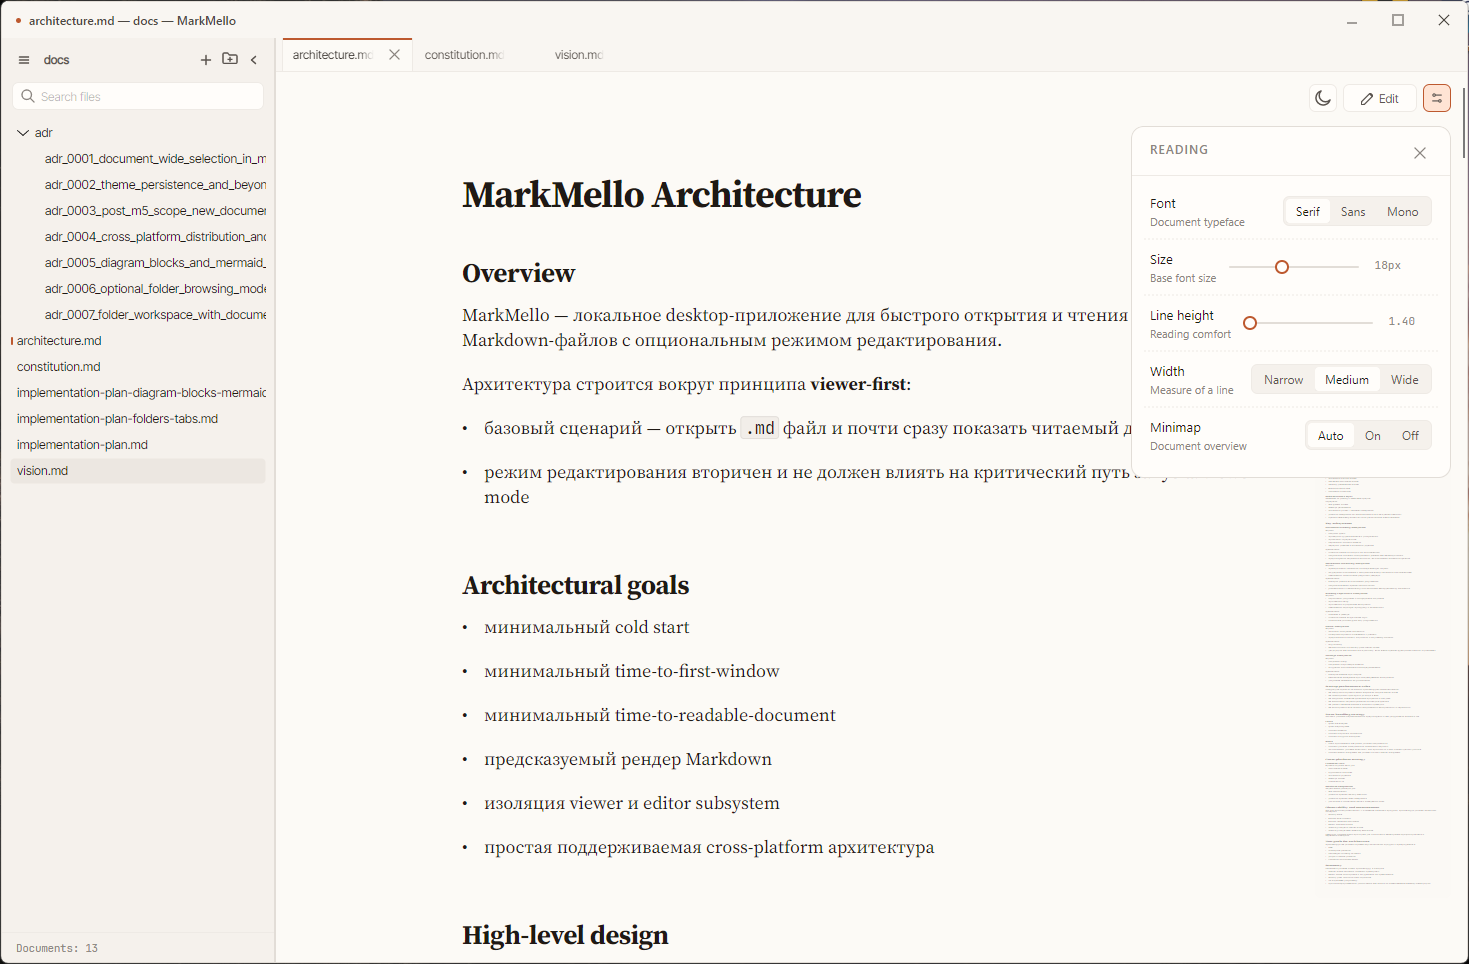Turn minimap On
The image size is (1469, 964).
click(1373, 436)
